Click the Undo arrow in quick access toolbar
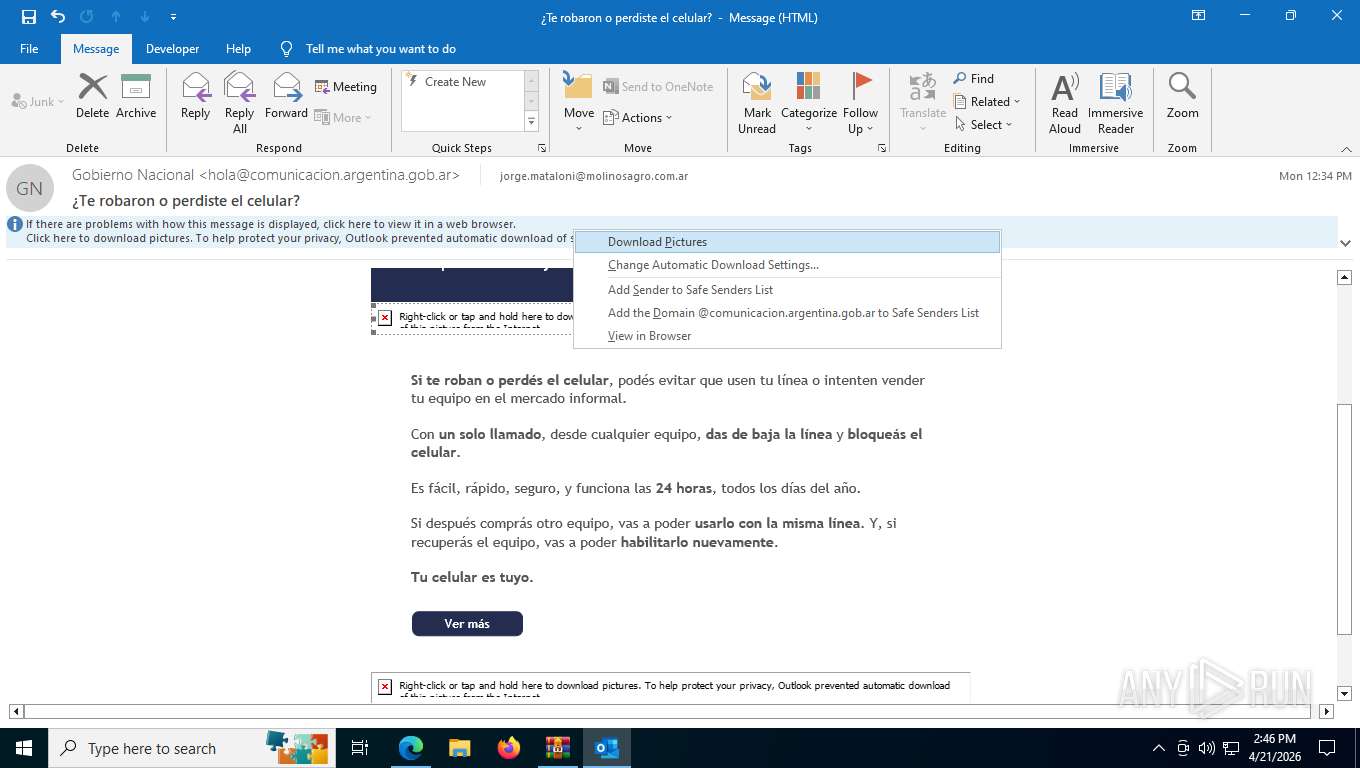The height and width of the screenshot is (768, 1360). pyautogui.click(x=58, y=17)
